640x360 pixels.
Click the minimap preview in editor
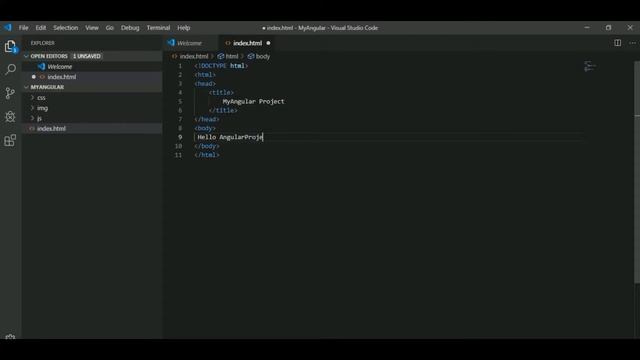point(590,66)
